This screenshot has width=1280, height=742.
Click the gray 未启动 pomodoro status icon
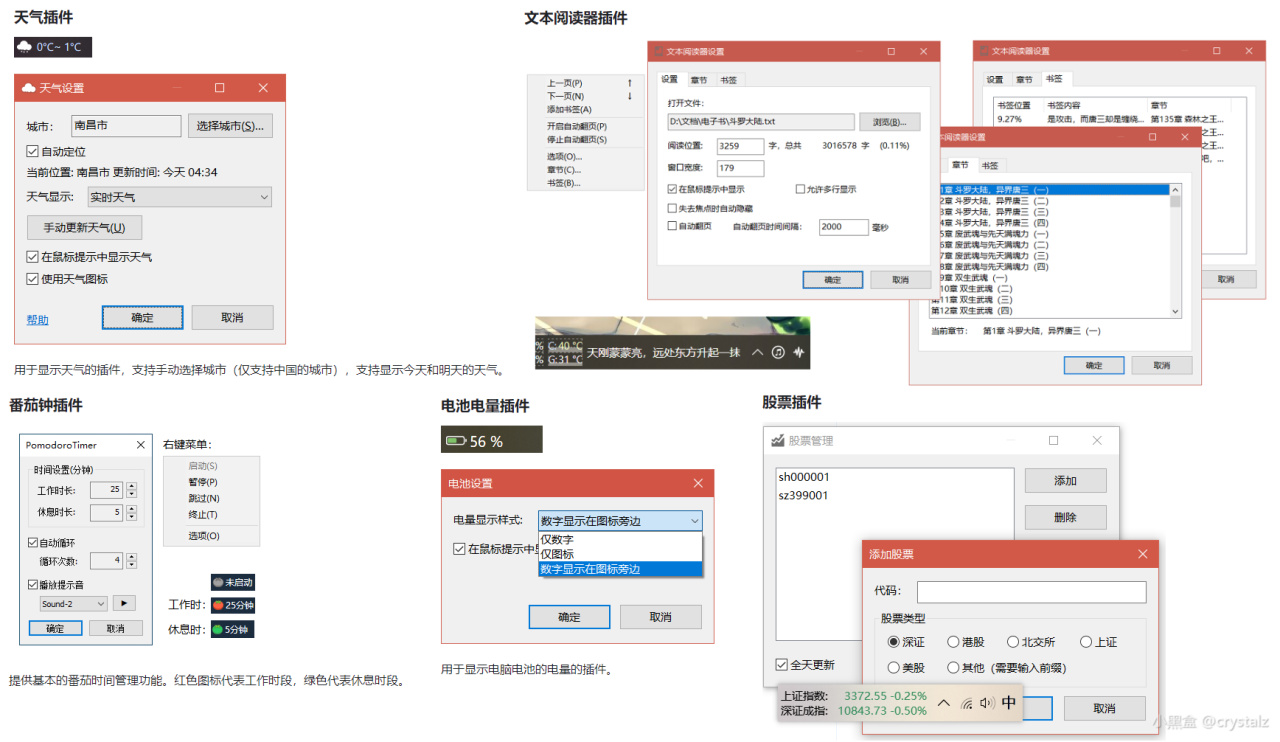coord(218,582)
